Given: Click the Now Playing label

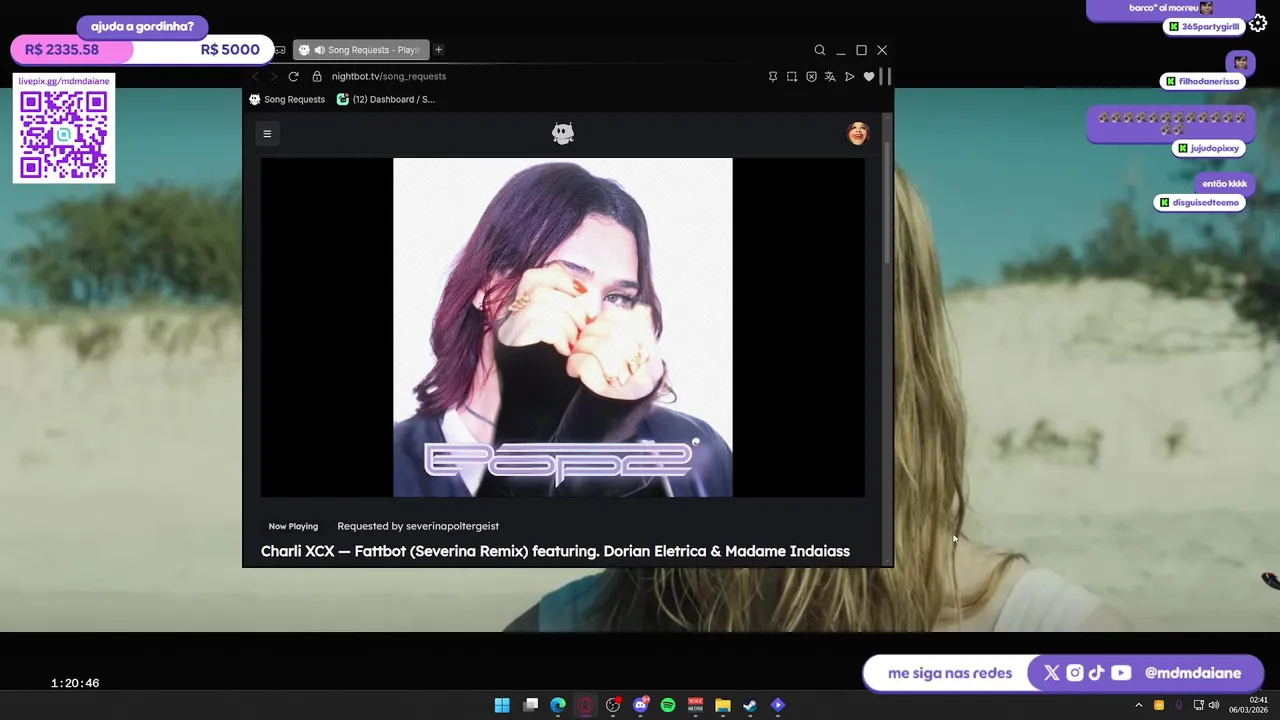Looking at the screenshot, I should tap(293, 526).
